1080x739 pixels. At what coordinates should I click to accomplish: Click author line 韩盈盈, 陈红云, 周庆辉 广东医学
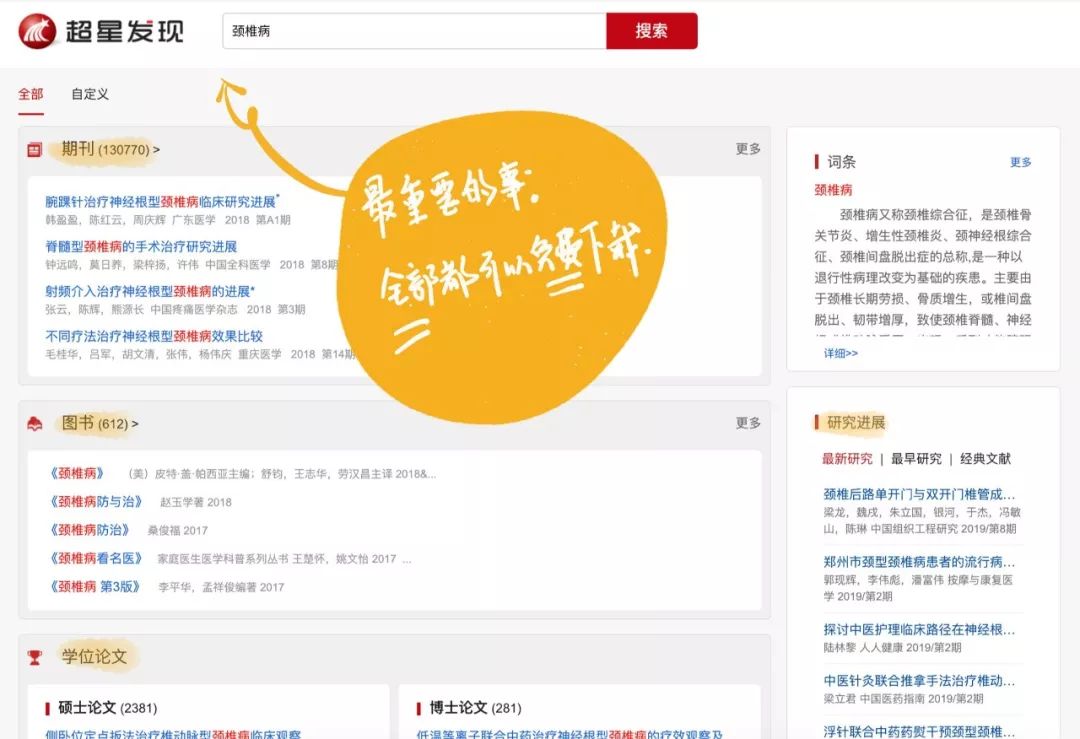[168, 220]
